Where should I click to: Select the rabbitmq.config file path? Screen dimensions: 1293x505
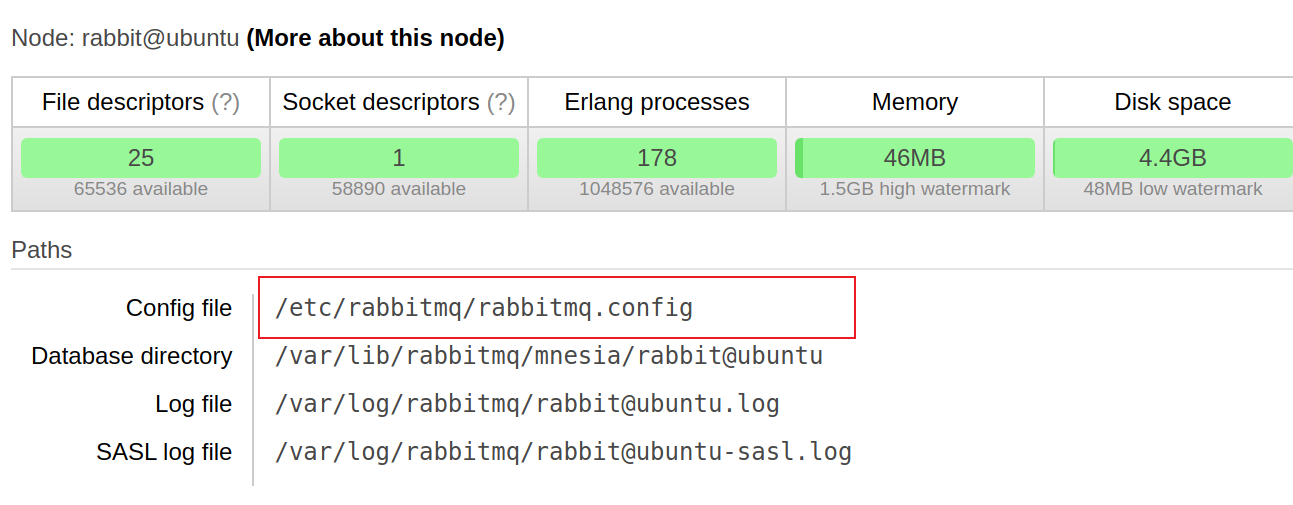[x=484, y=307]
